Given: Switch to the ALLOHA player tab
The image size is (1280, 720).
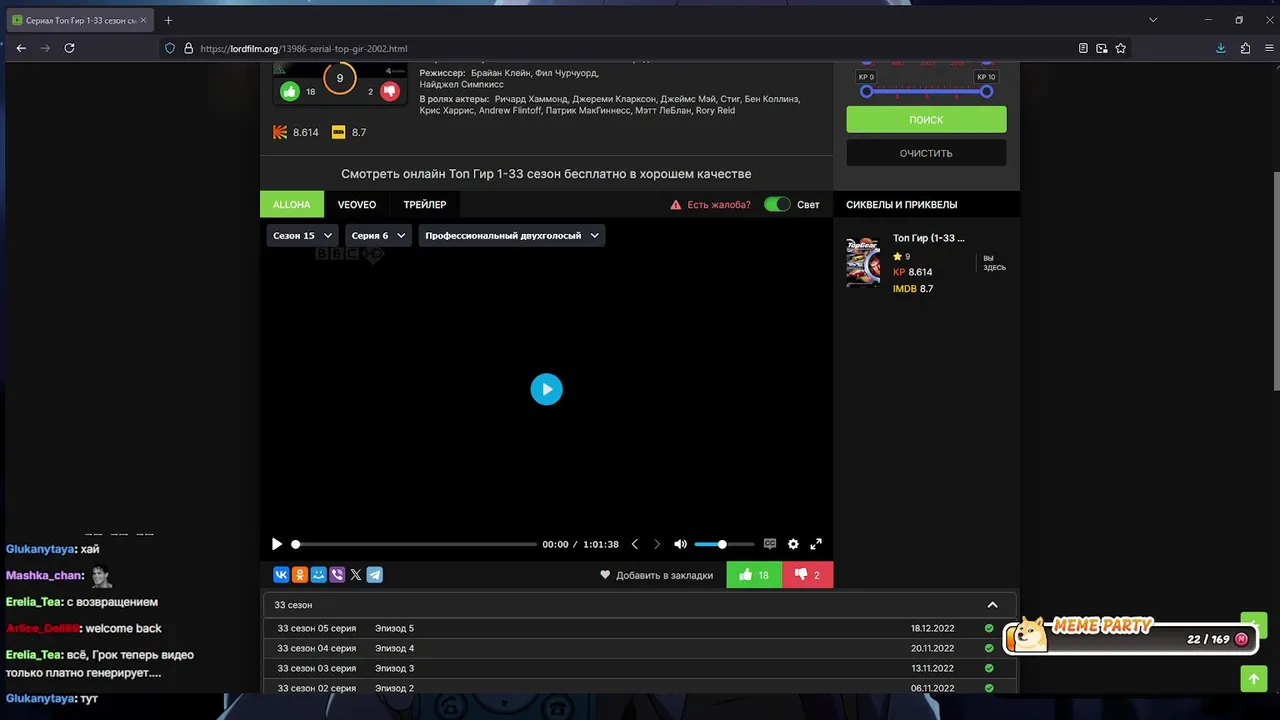Looking at the screenshot, I should pyautogui.click(x=292, y=204).
